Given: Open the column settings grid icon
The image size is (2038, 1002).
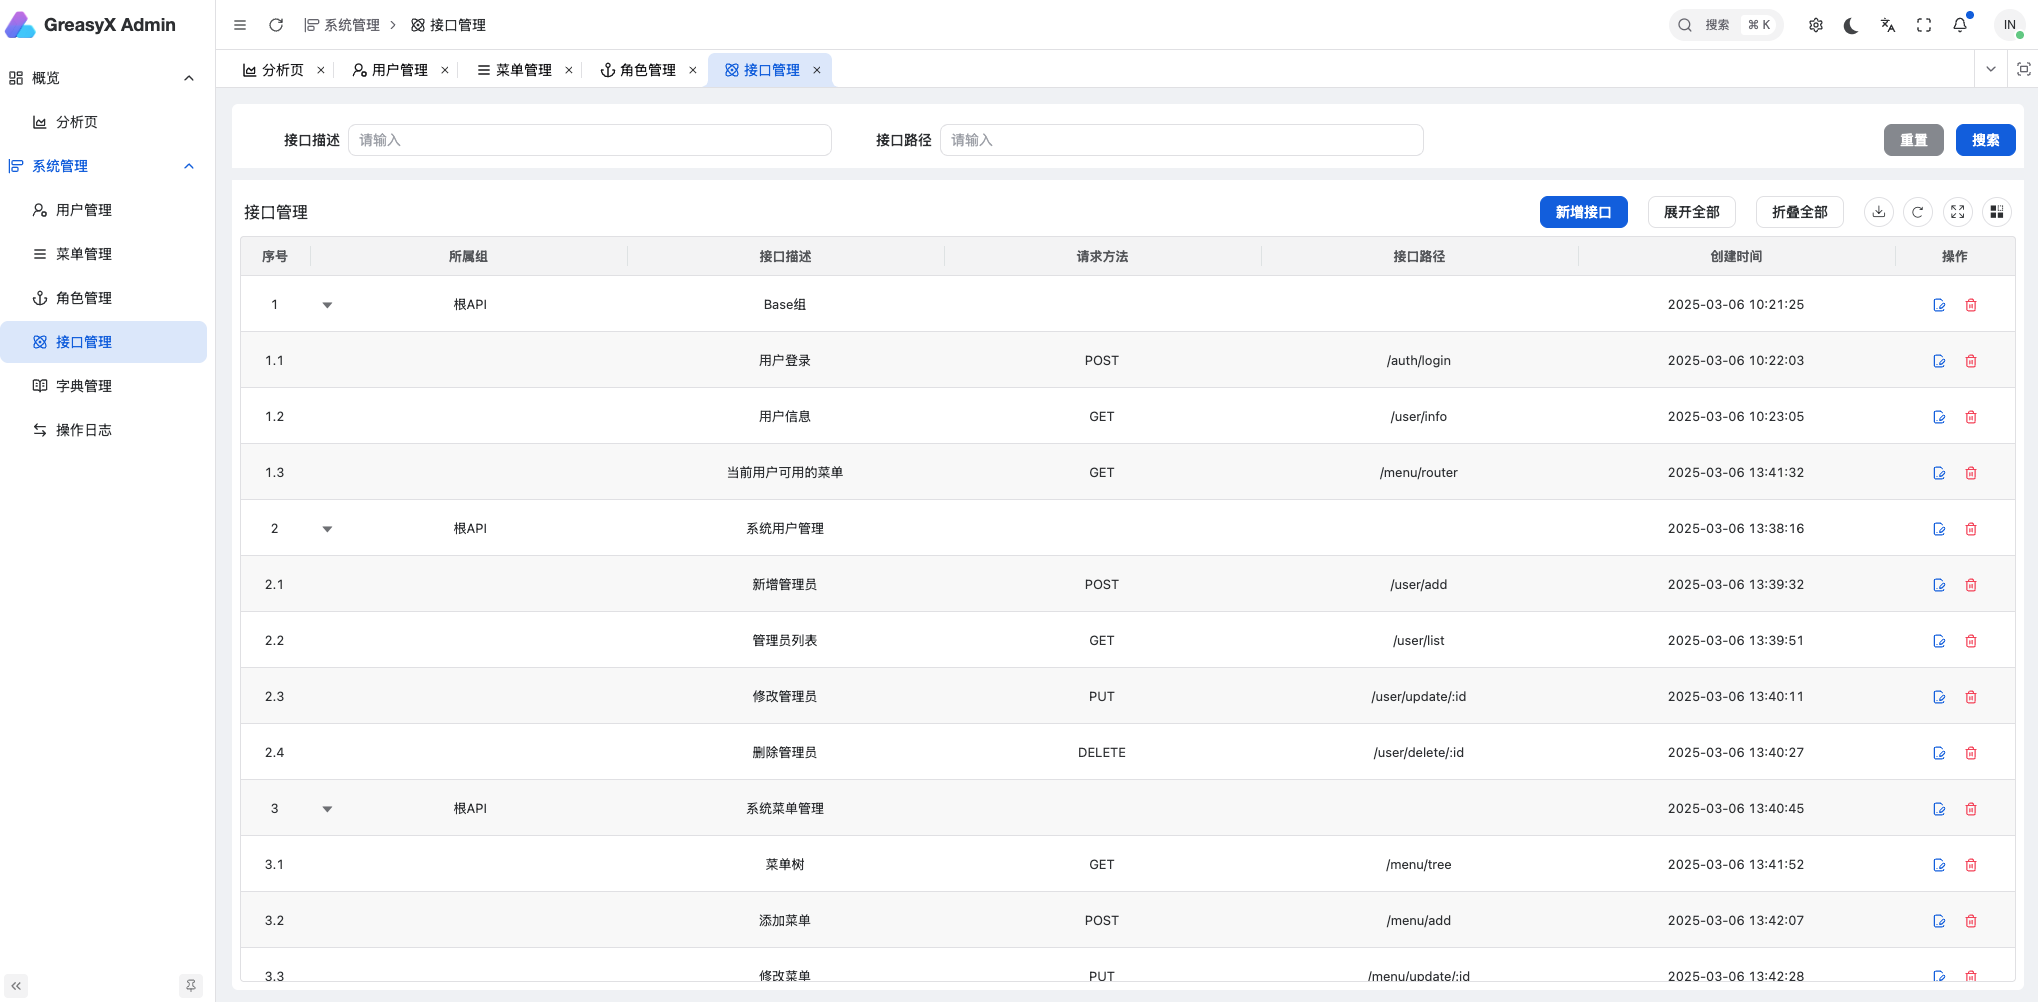Looking at the screenshot, I should (x=1996, y=212).
